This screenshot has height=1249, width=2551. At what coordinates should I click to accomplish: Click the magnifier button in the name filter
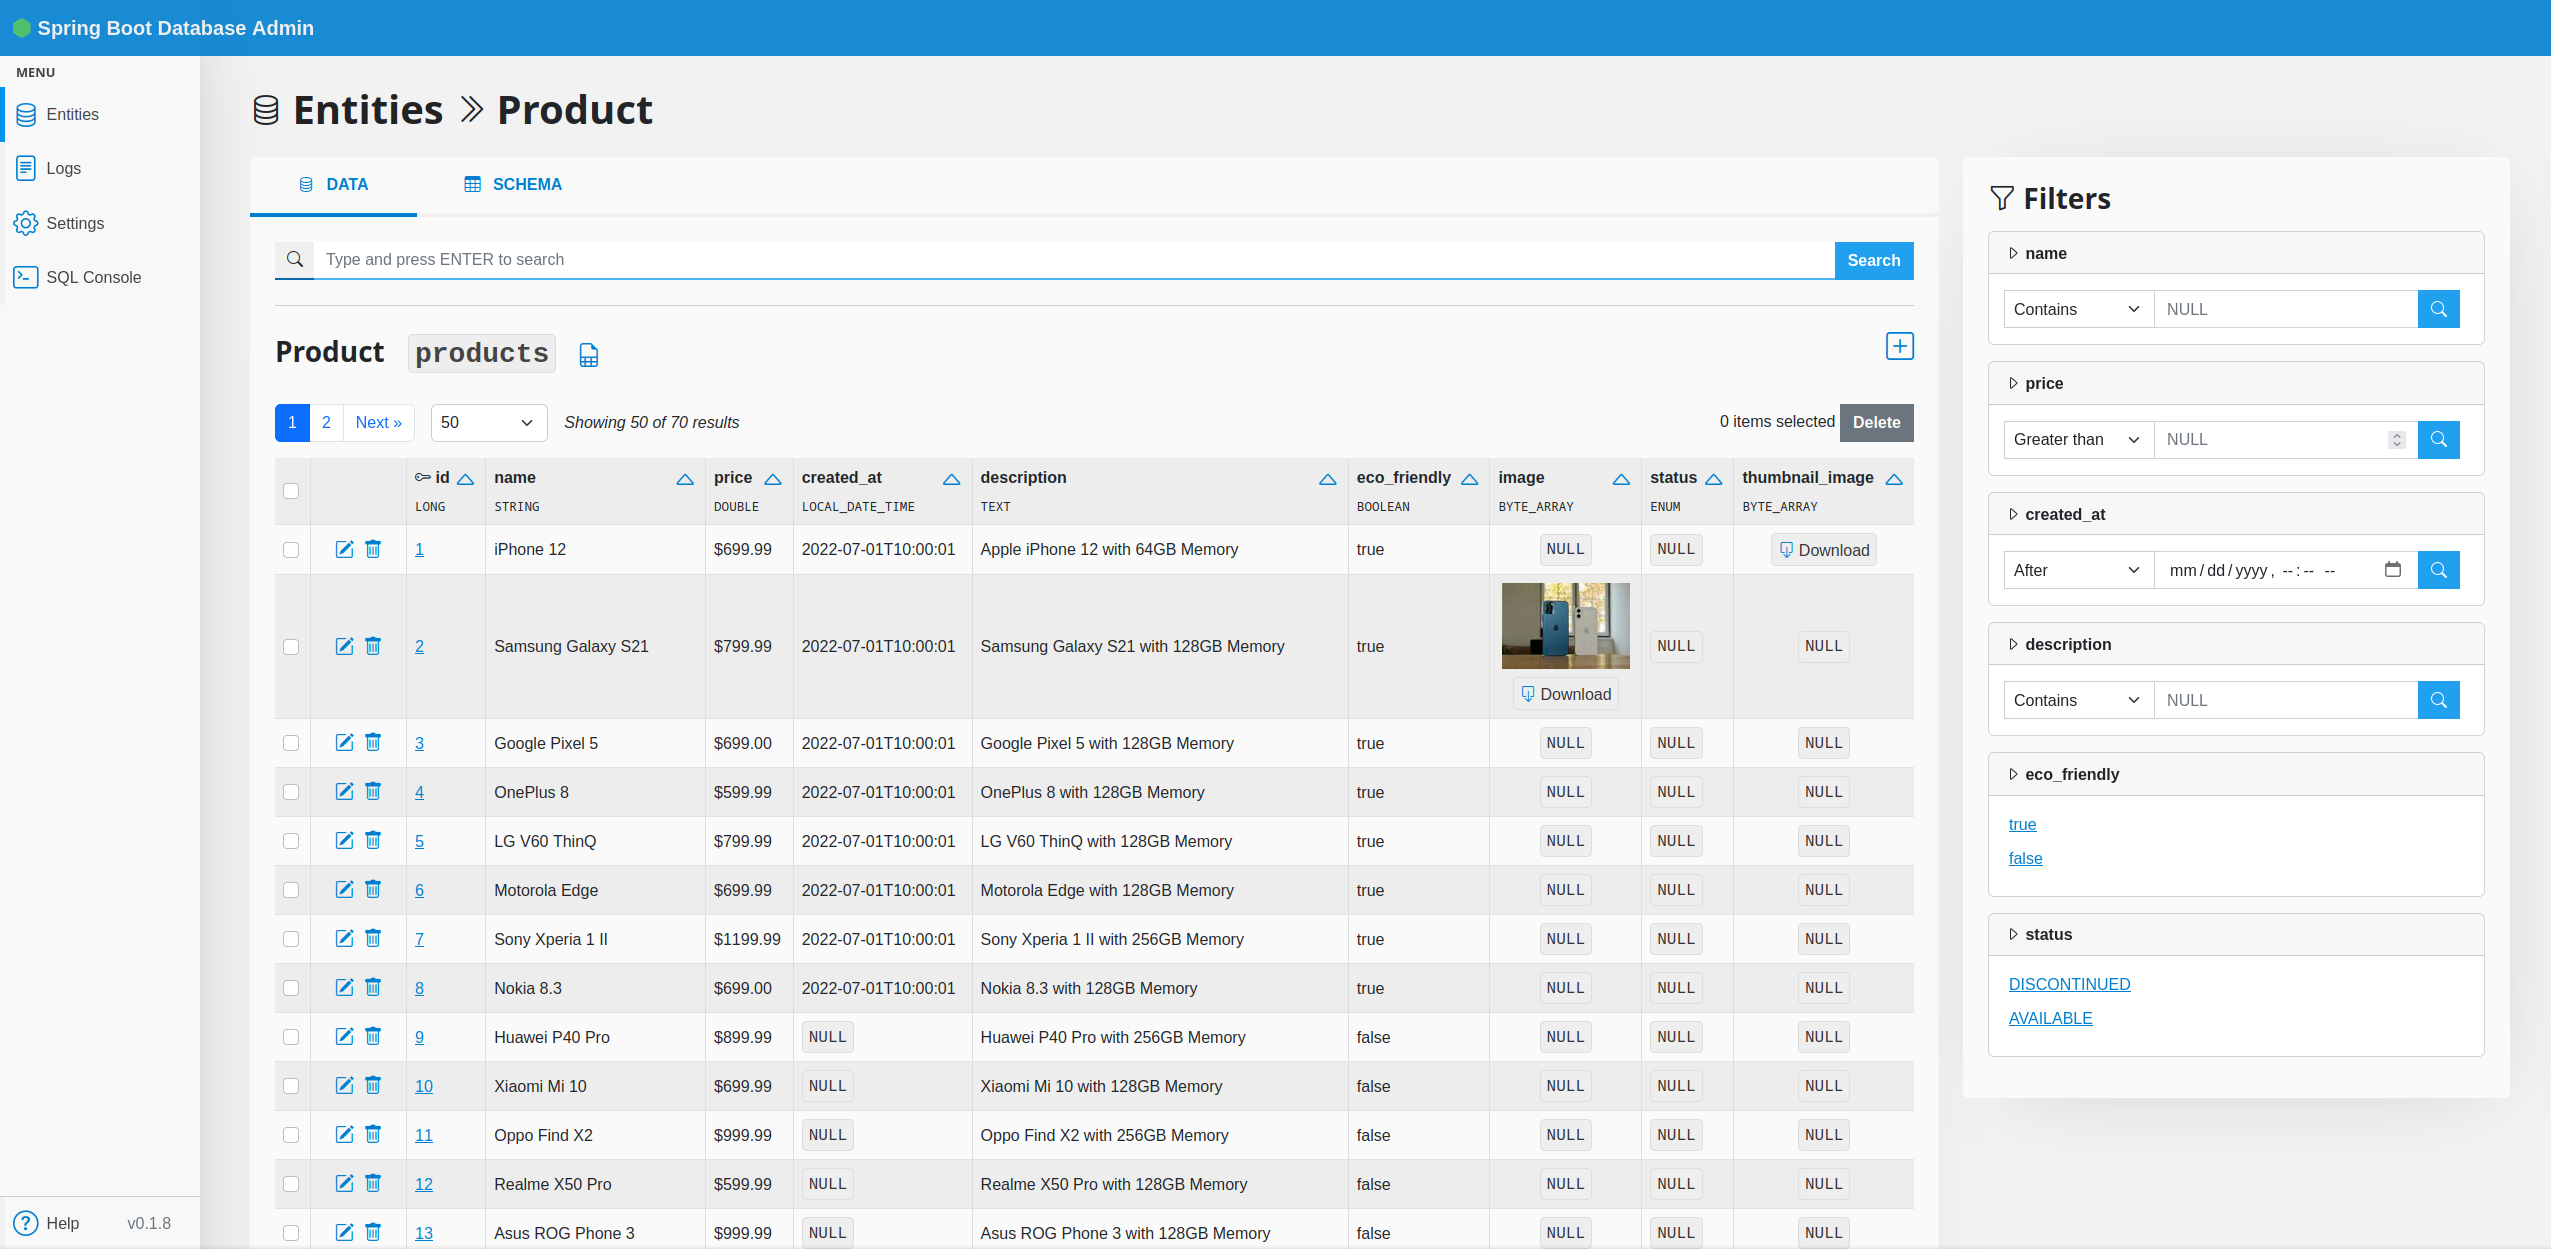(2438, 309)
